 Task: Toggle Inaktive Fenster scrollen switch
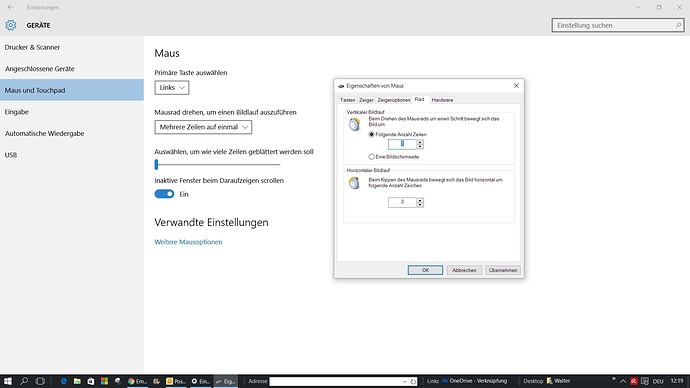click(164, 194)
